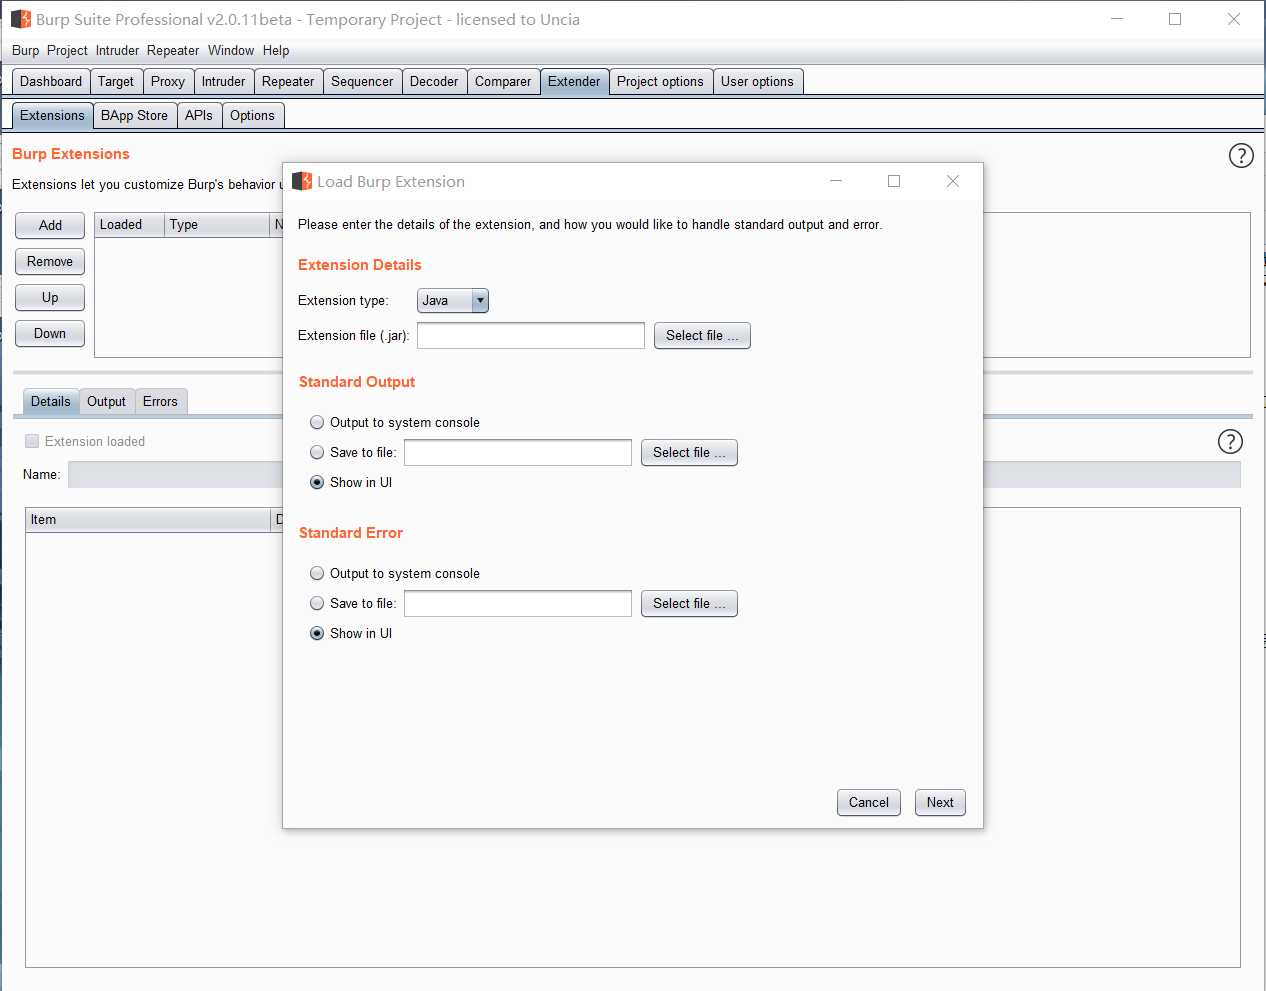Open the BApp Store sub-tab
Screen dimensions: 1266x991
pos(134,115)
